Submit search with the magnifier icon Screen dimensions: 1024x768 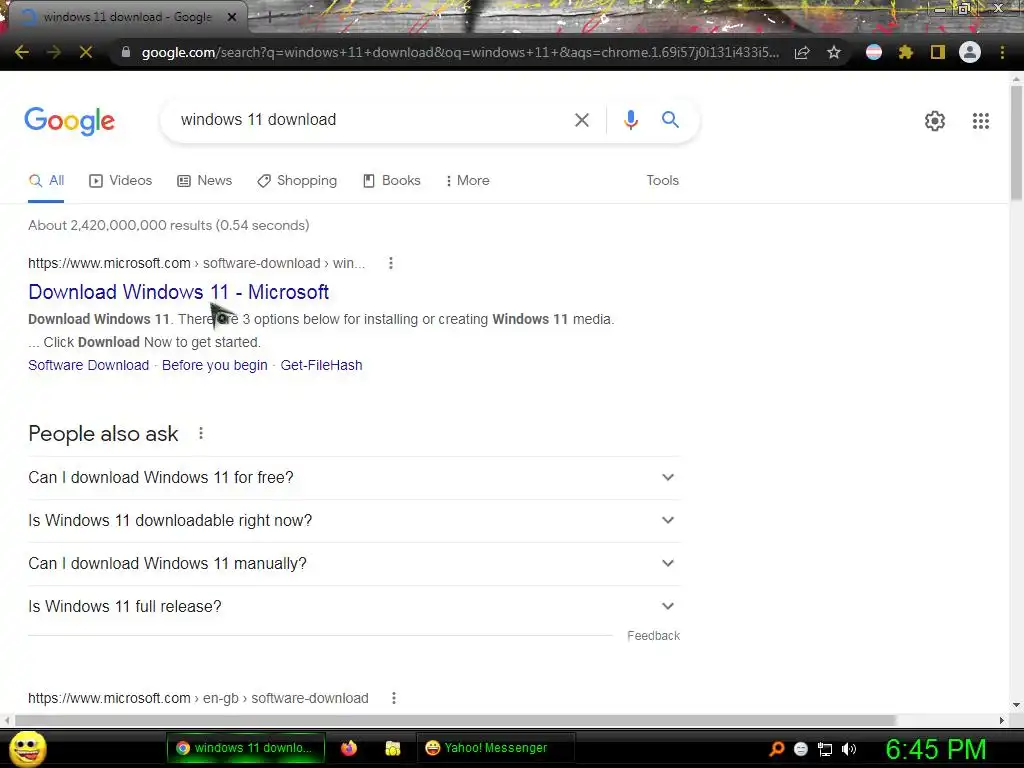[670, 120]
